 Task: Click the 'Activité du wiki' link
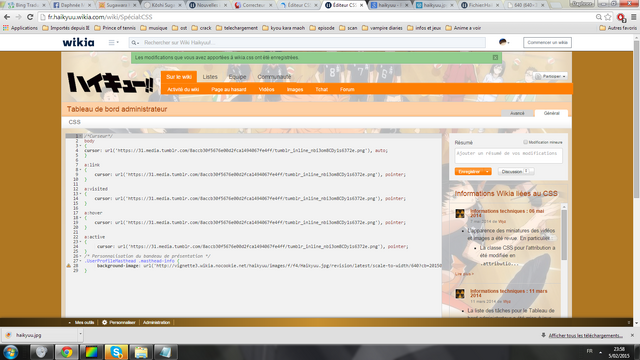point(183,89)
